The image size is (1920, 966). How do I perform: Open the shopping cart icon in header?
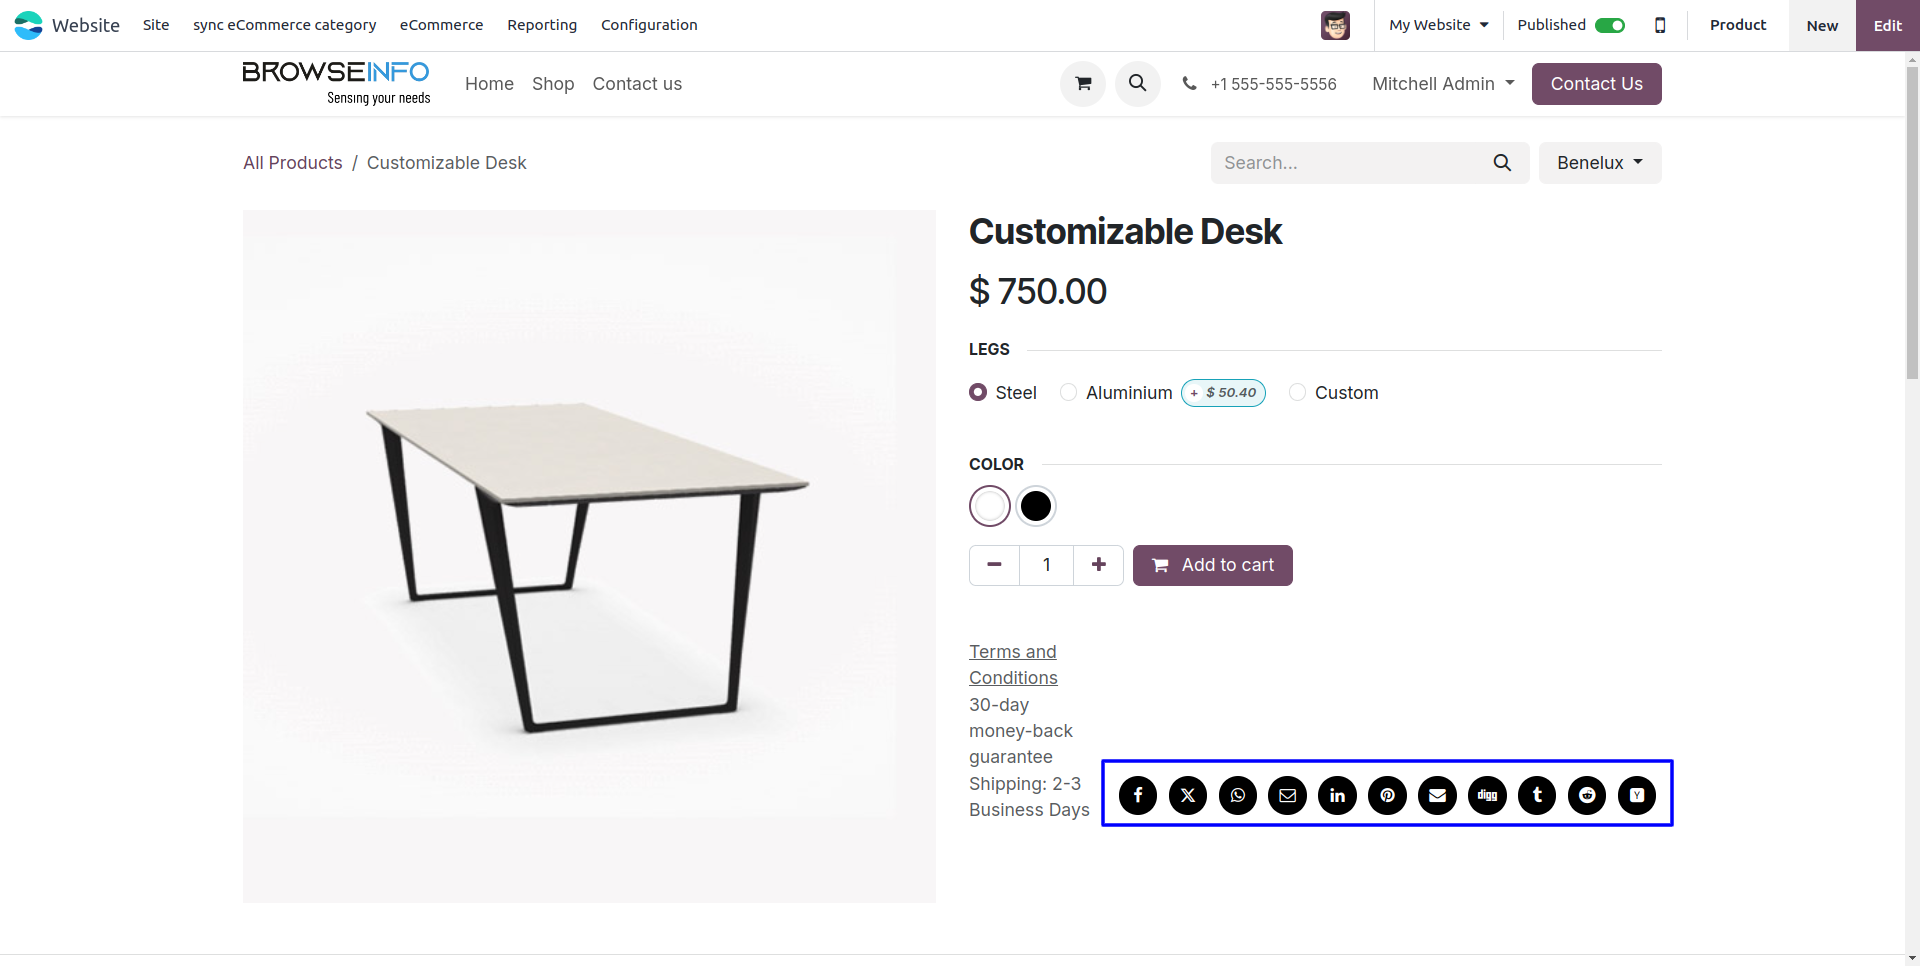1083,84
